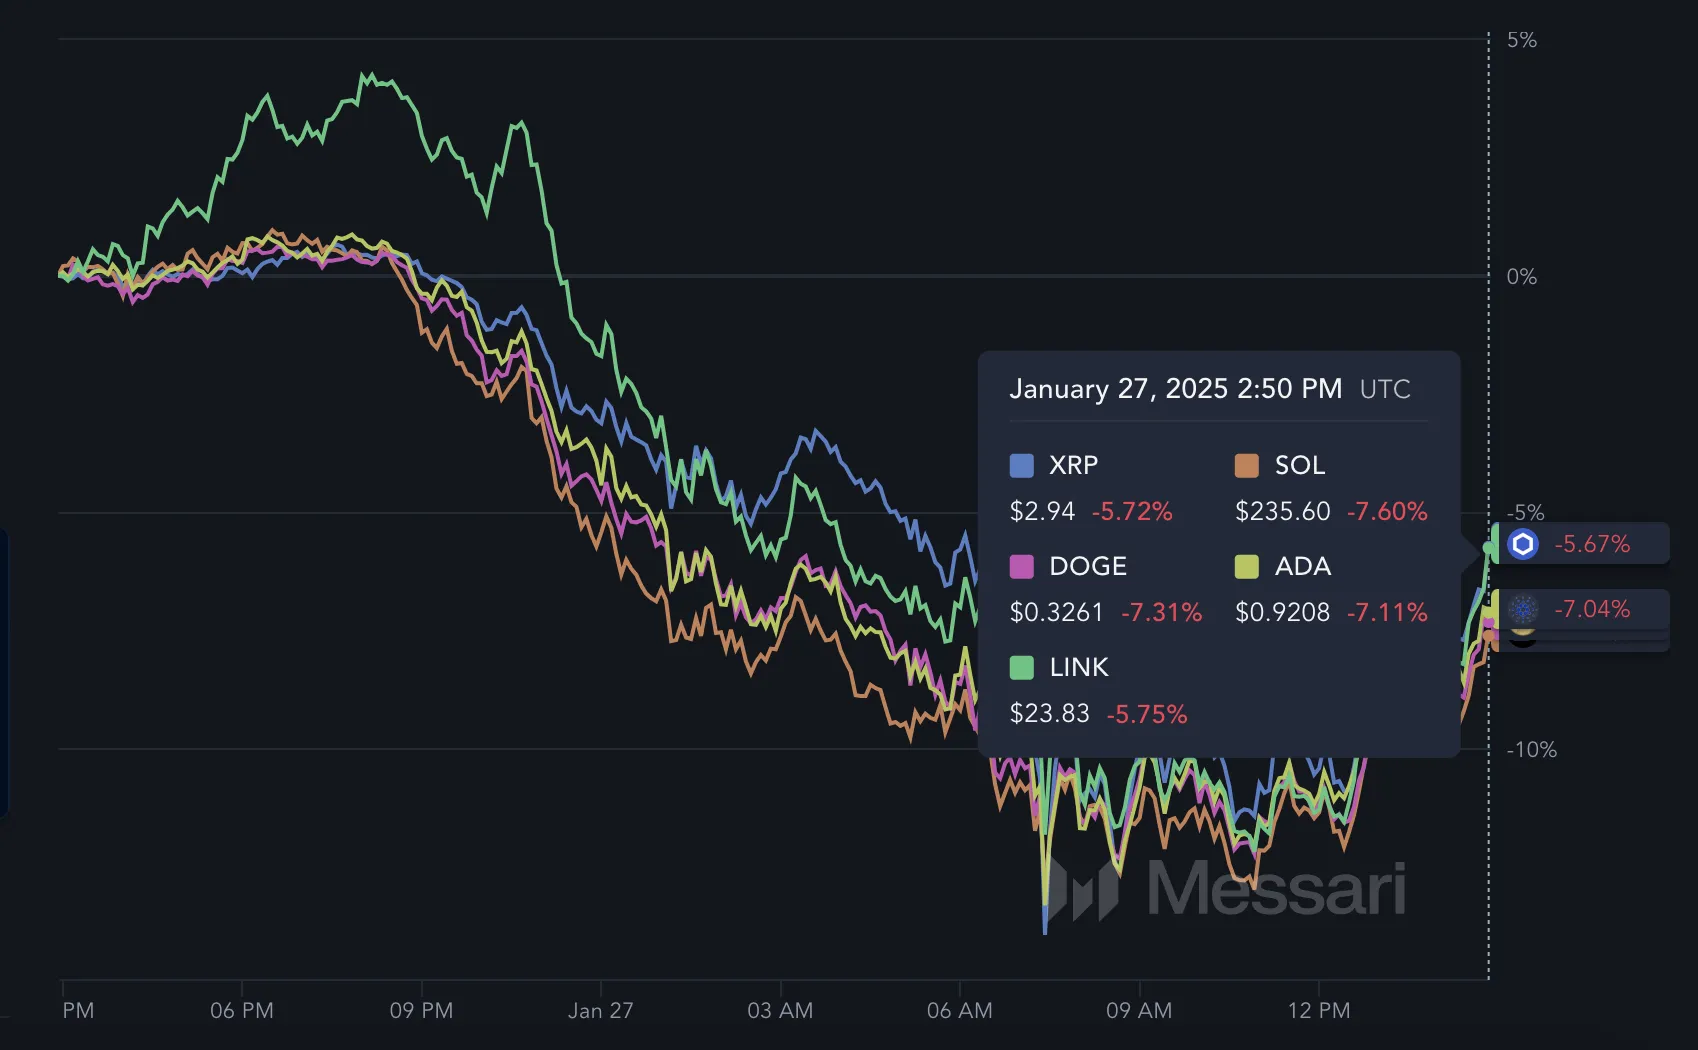
Task: Click the 12 PM axis marker
Action: tap(1318, 1010)
